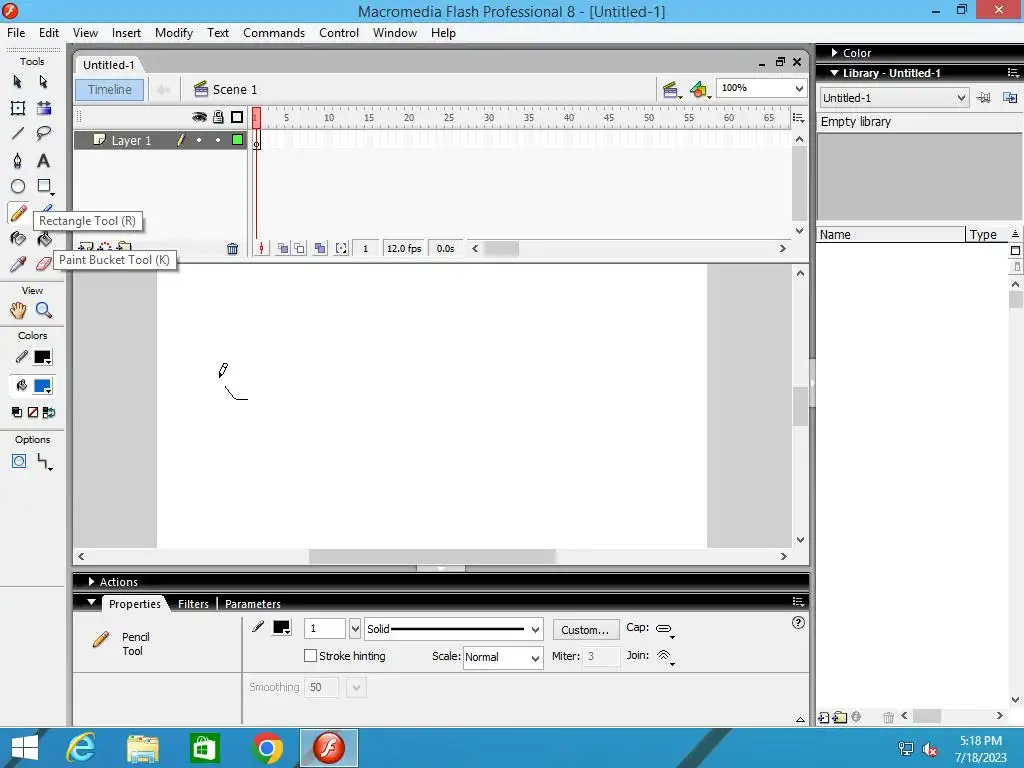Image resolution: width=1024 pixels, height=768 pixels.
Task: Select the black arrow Selection tool
Action: pyautogui.click(x=18, y=82)
